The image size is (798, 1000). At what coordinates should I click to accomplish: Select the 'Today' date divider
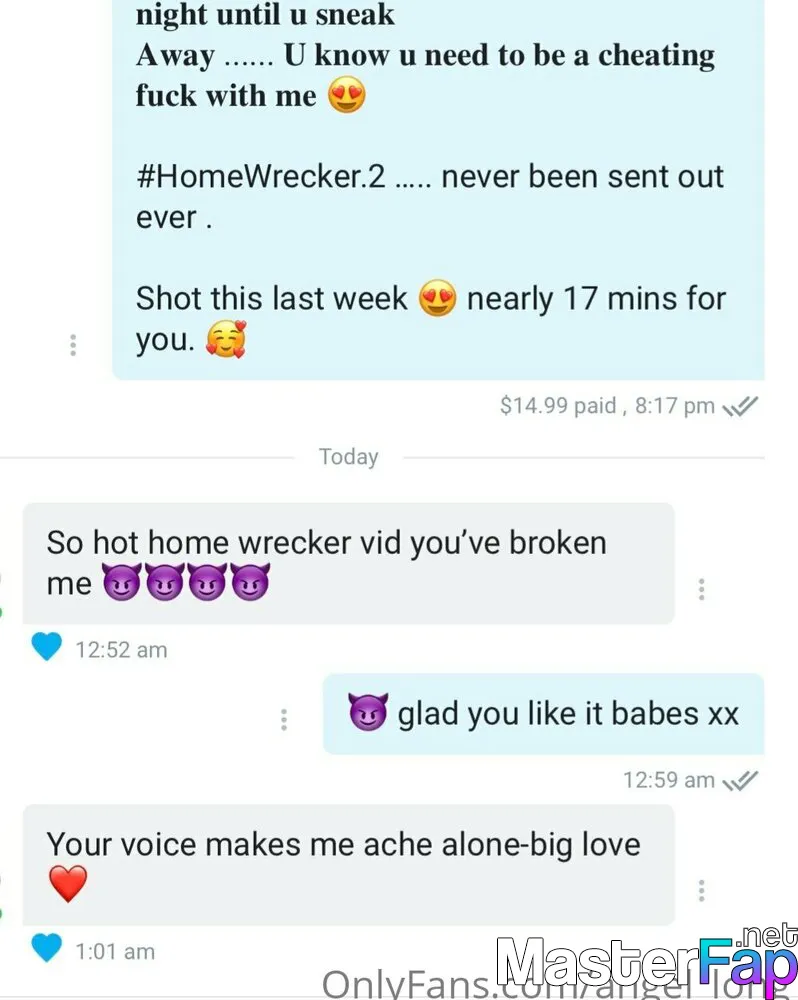point(348,457)
